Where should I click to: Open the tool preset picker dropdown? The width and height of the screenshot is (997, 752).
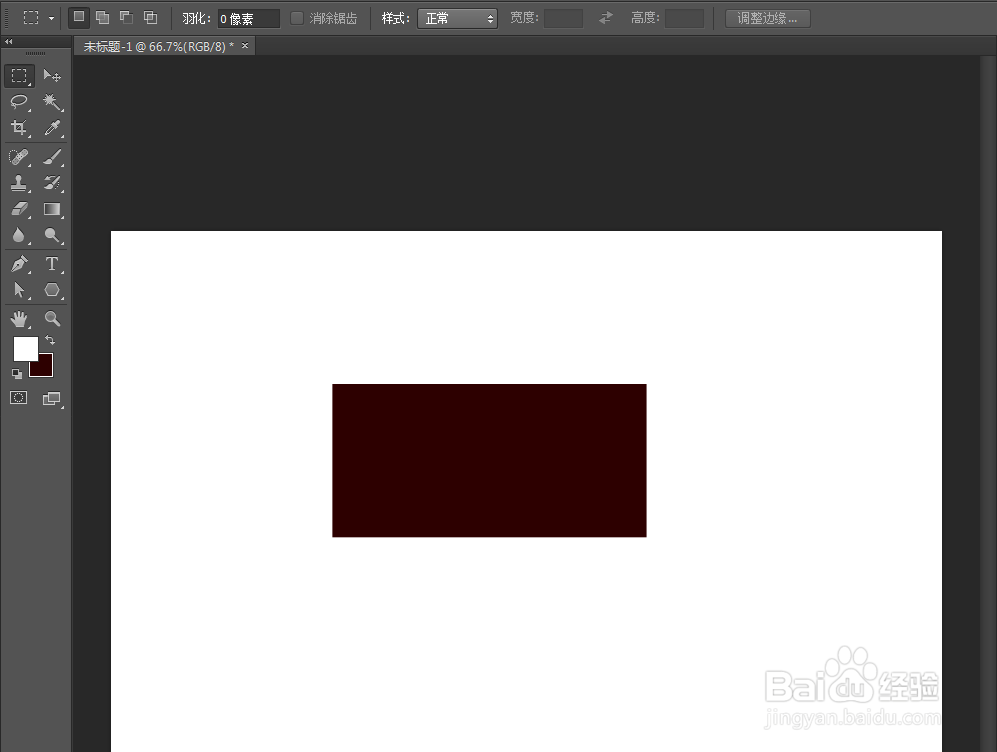(x=52, y=18)
